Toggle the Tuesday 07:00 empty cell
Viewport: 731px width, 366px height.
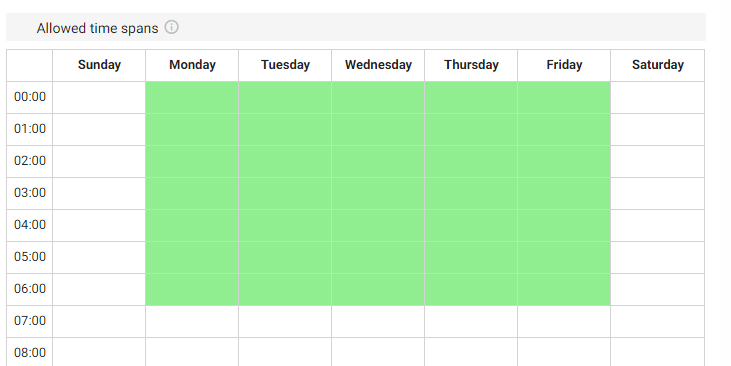point(285,322)
